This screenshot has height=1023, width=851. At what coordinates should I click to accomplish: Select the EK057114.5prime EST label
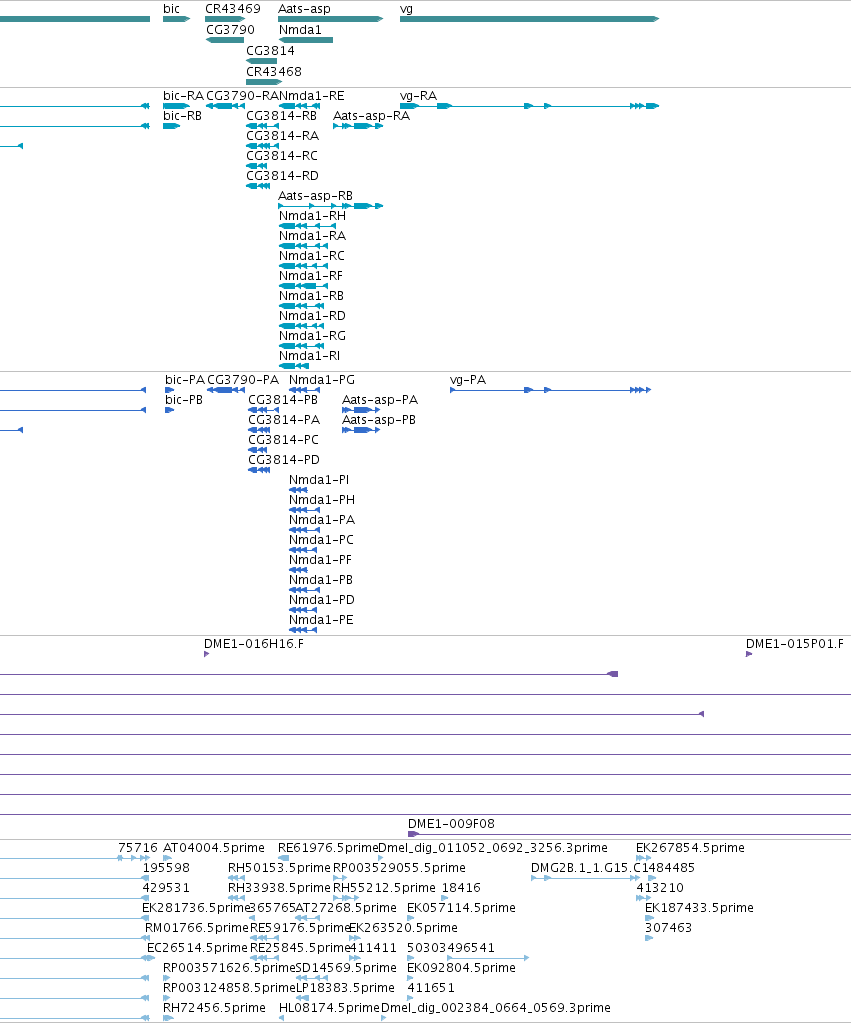click(x=461, y=908)
